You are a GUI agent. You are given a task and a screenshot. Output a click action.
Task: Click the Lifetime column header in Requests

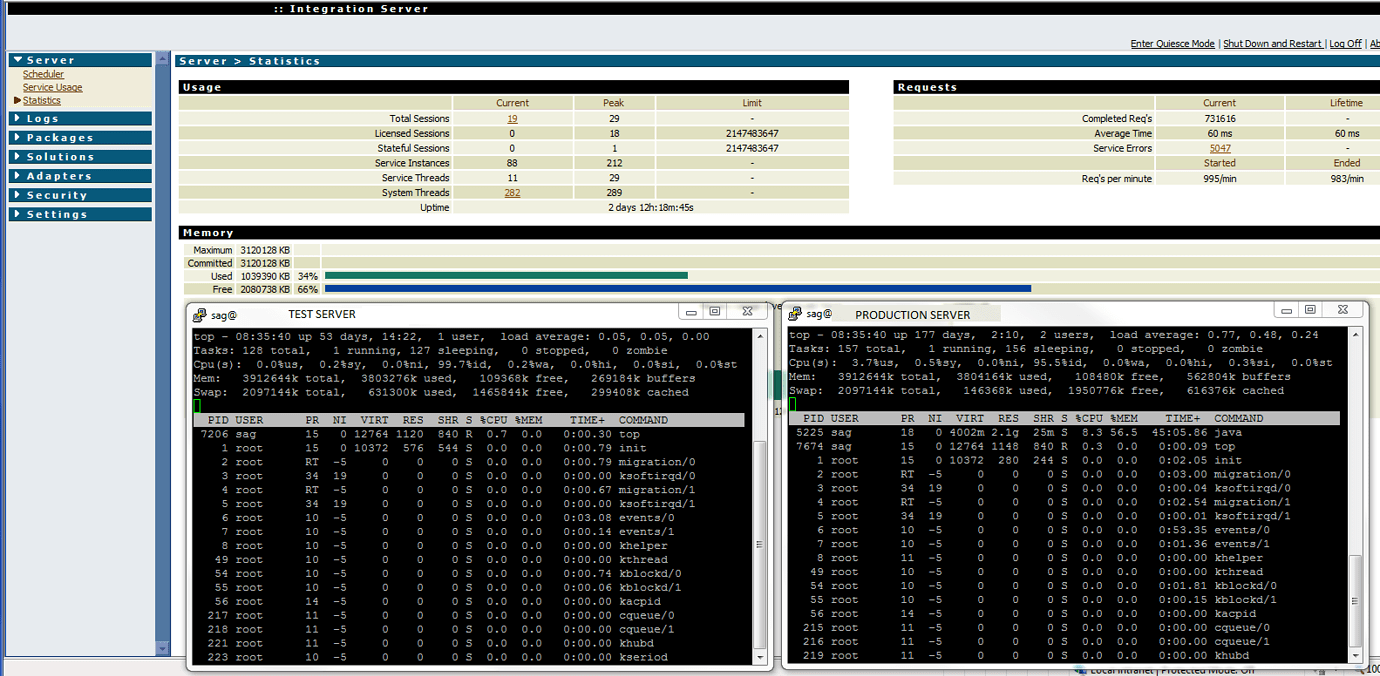pyautogui.click(x=1346, y=103)
